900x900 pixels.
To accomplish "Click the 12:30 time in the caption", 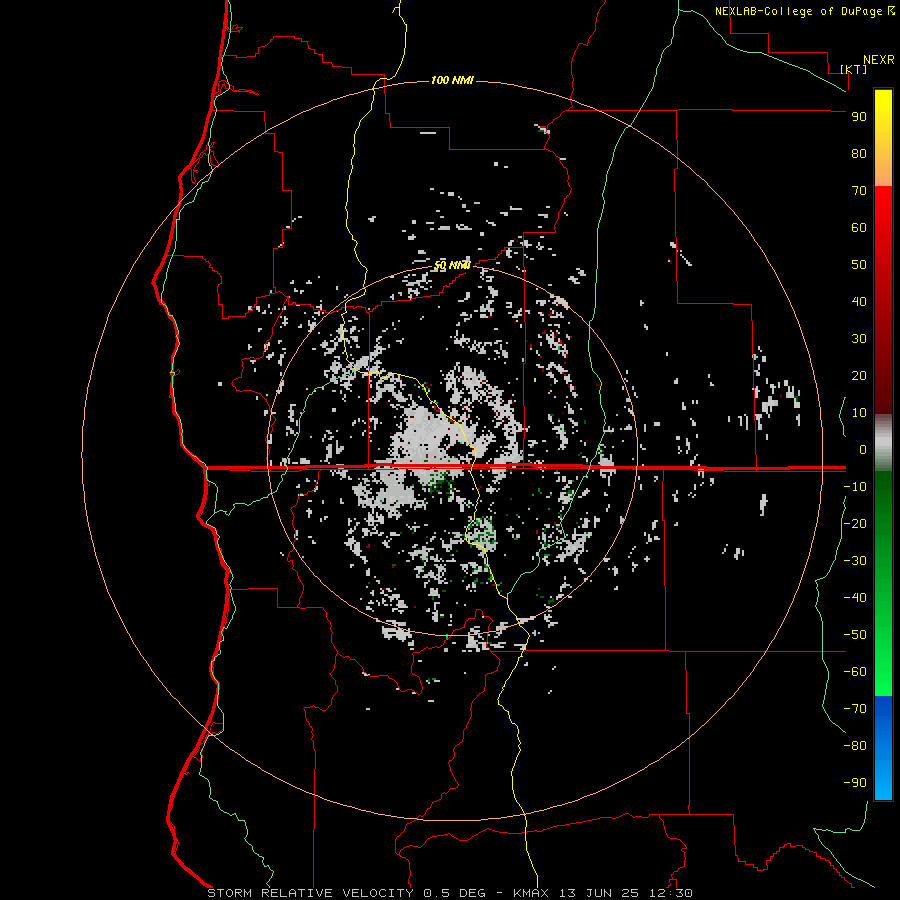I will point(670,893).
